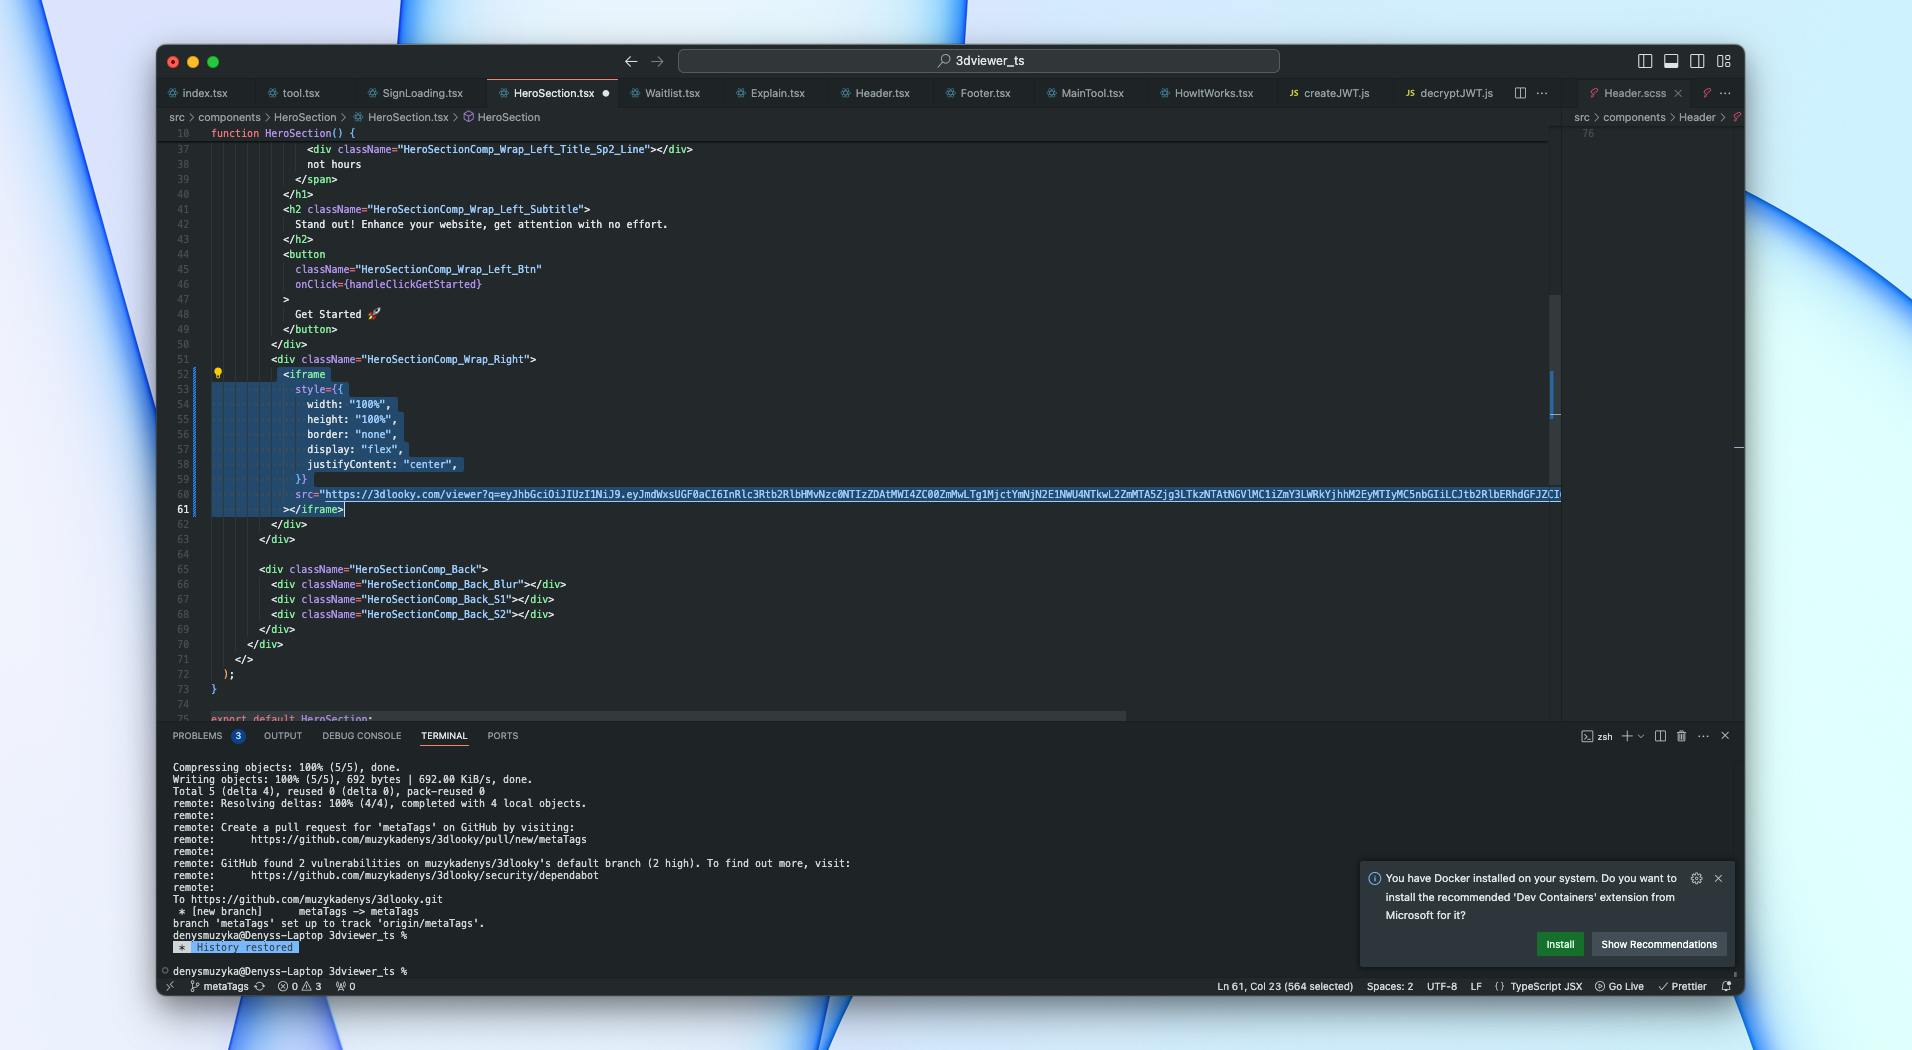Viewport: 1912px width, 1050px height.
Task: Click the dependabot security URL in terminal
Action: (425, 875)
